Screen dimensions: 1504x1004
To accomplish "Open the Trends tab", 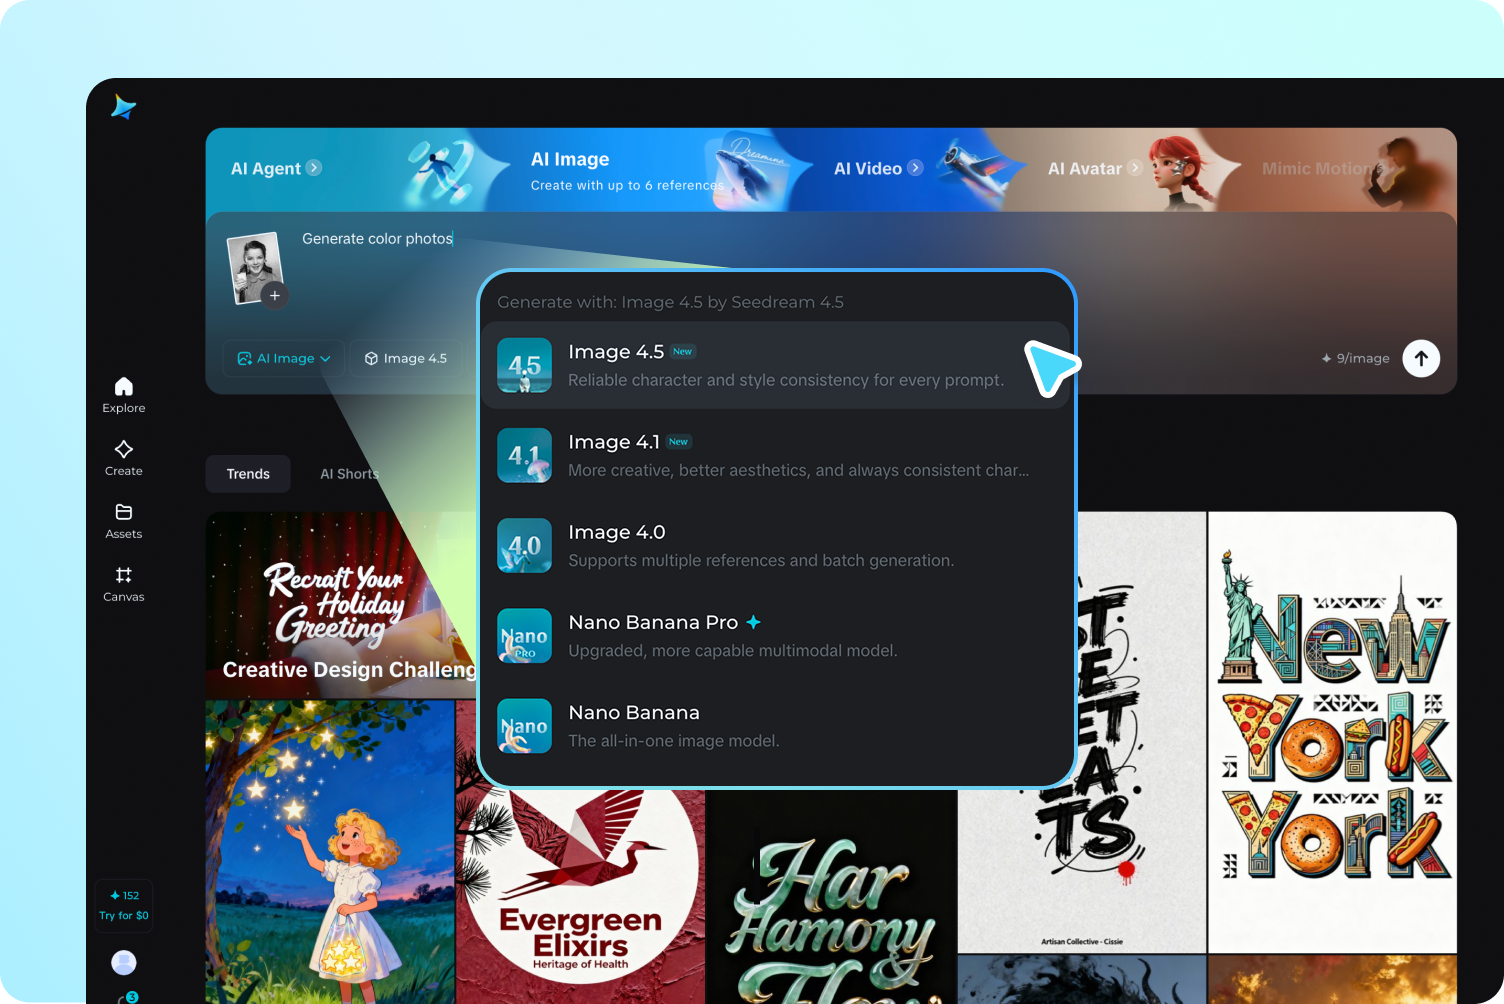I will (x=248, y=474).
